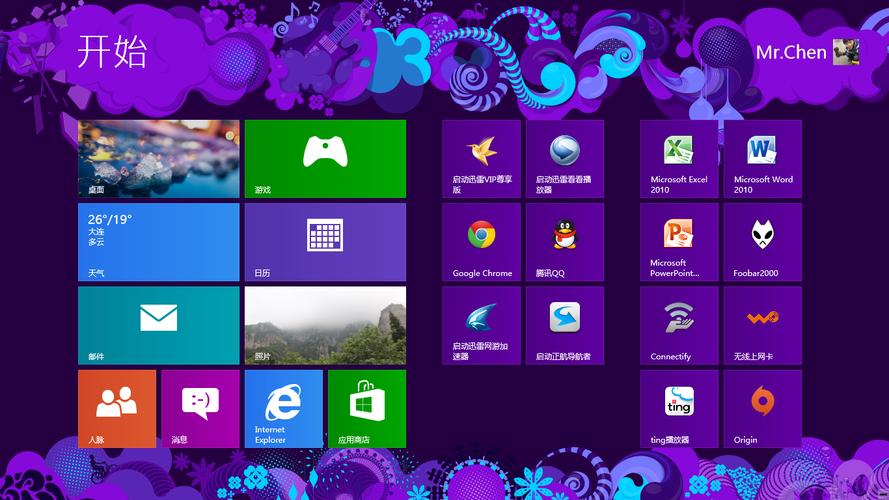Click the Mr.Chen user account picture
Screen dimensions: 889x500
(845, 52)
